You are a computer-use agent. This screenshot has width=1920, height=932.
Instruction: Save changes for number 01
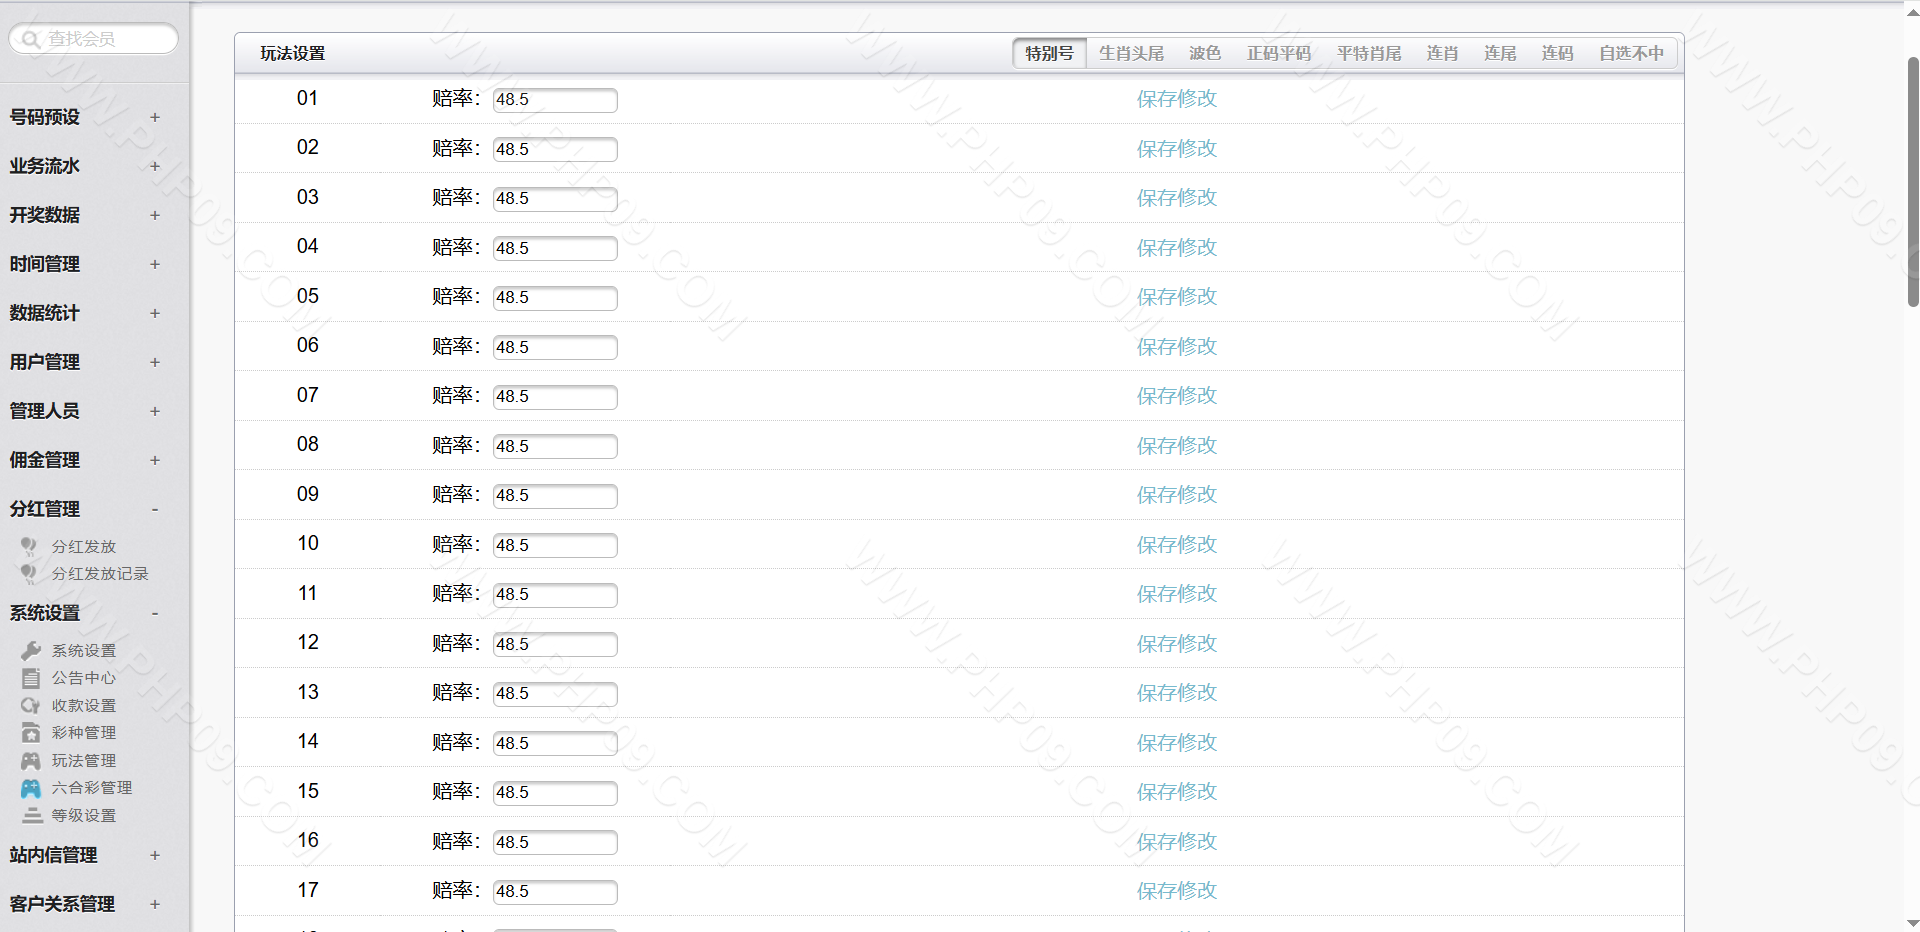click(1176, 99)
